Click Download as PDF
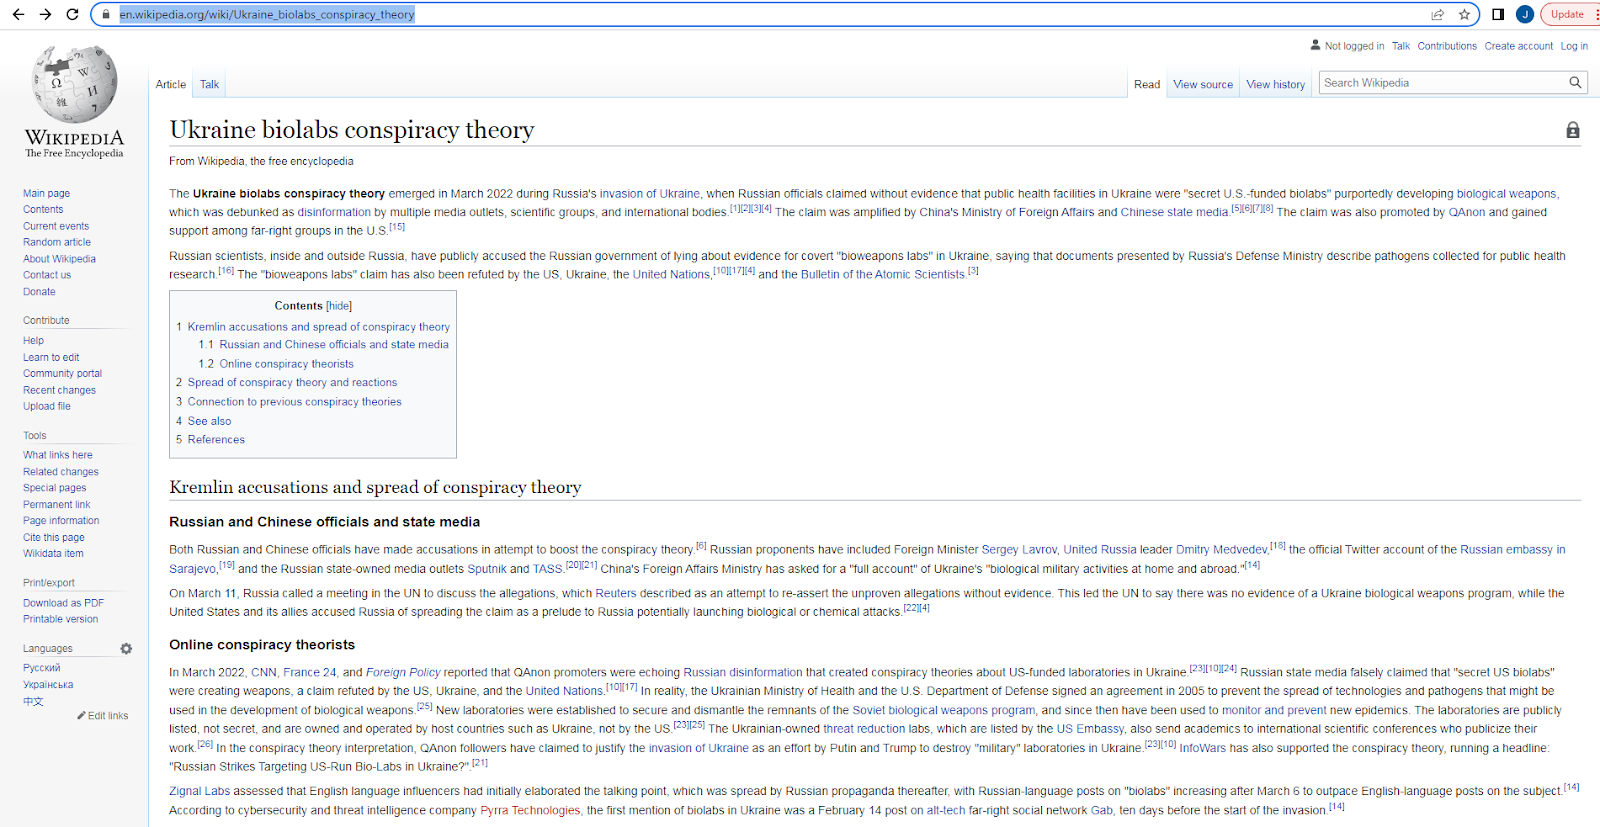Image resolution: width=1600 pixels, height=827 pixels. click(x=63, y=603)
